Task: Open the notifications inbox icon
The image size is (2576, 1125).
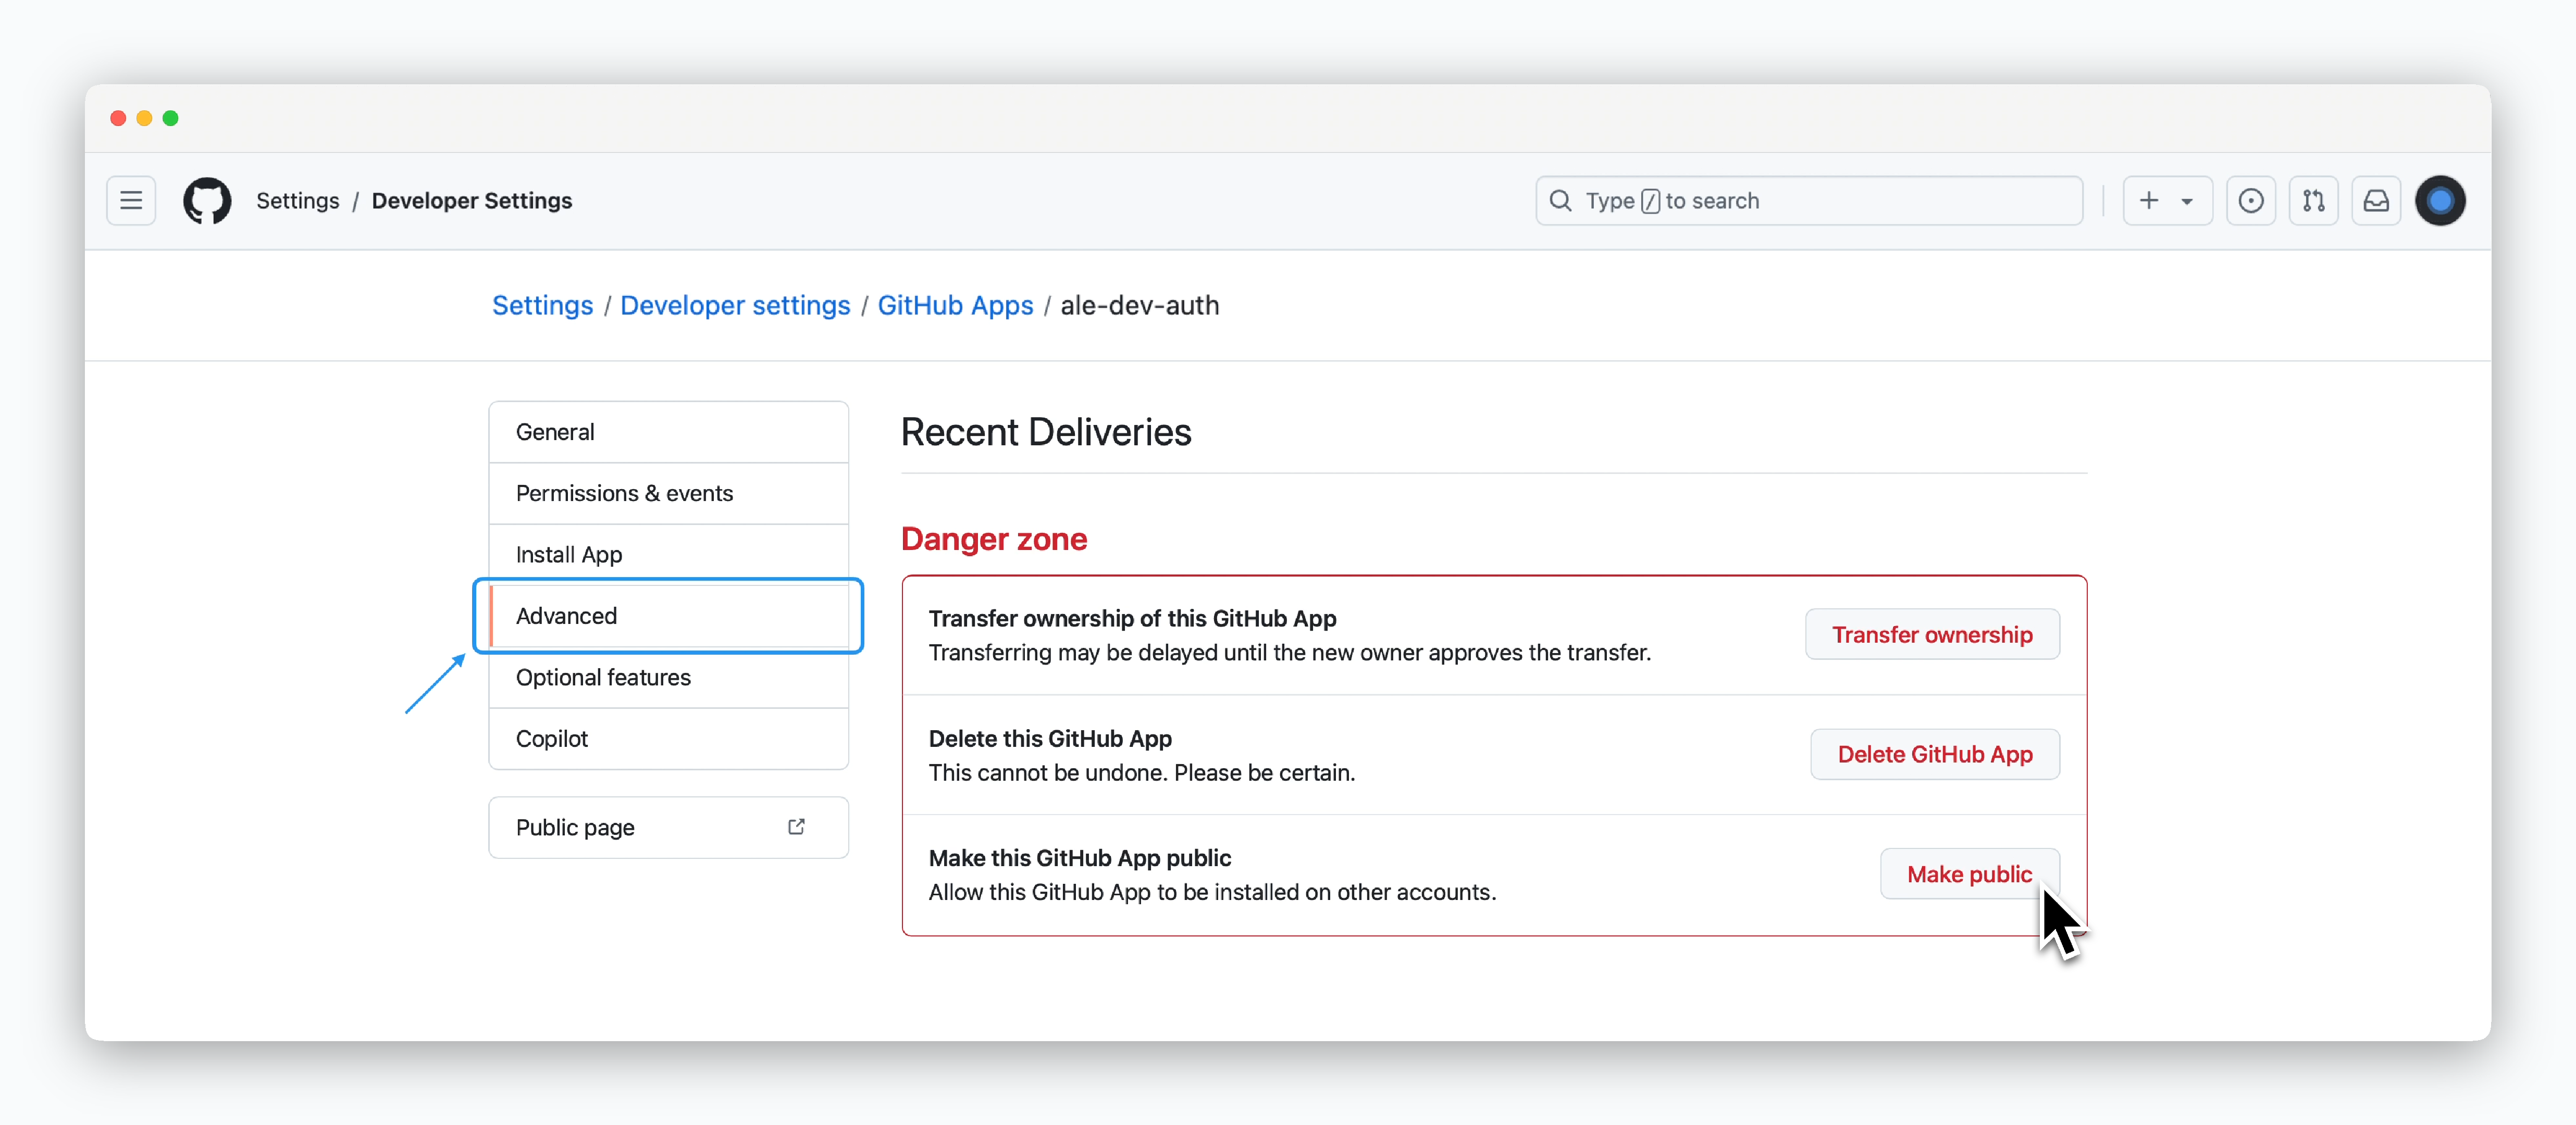Action: tap(2376, 201)
